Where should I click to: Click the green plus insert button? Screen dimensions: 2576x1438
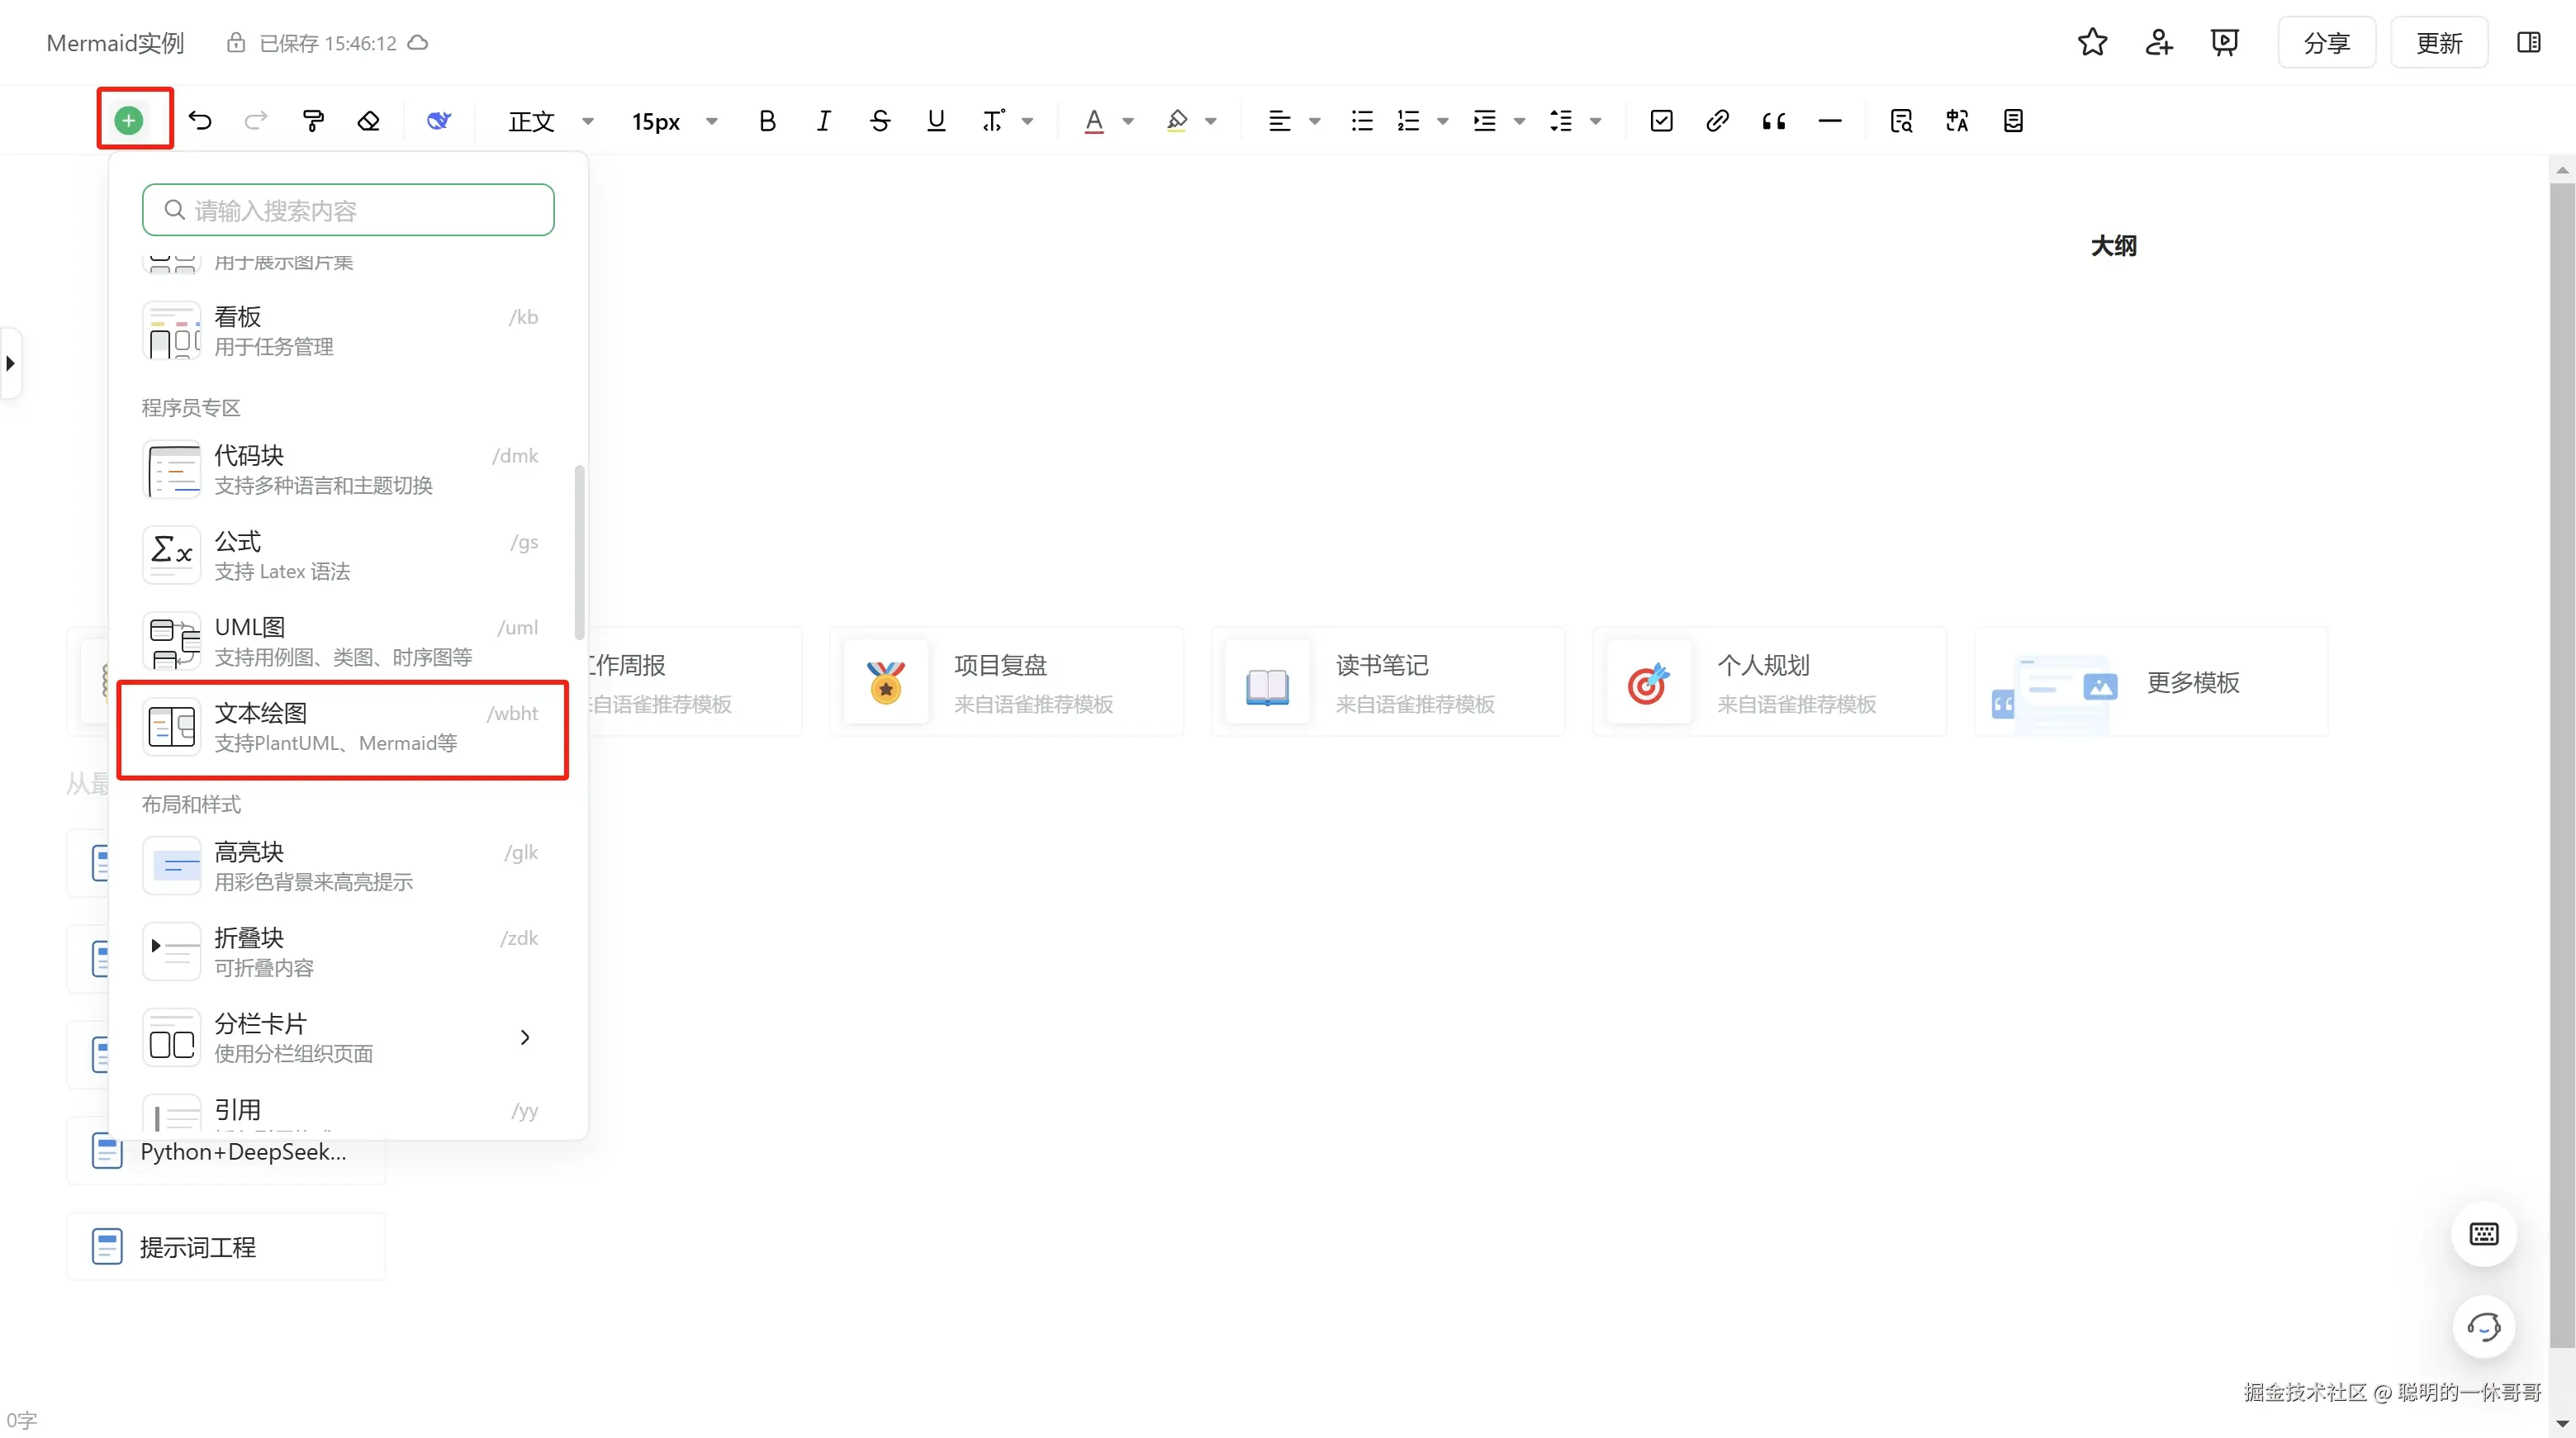click(129, 121)
